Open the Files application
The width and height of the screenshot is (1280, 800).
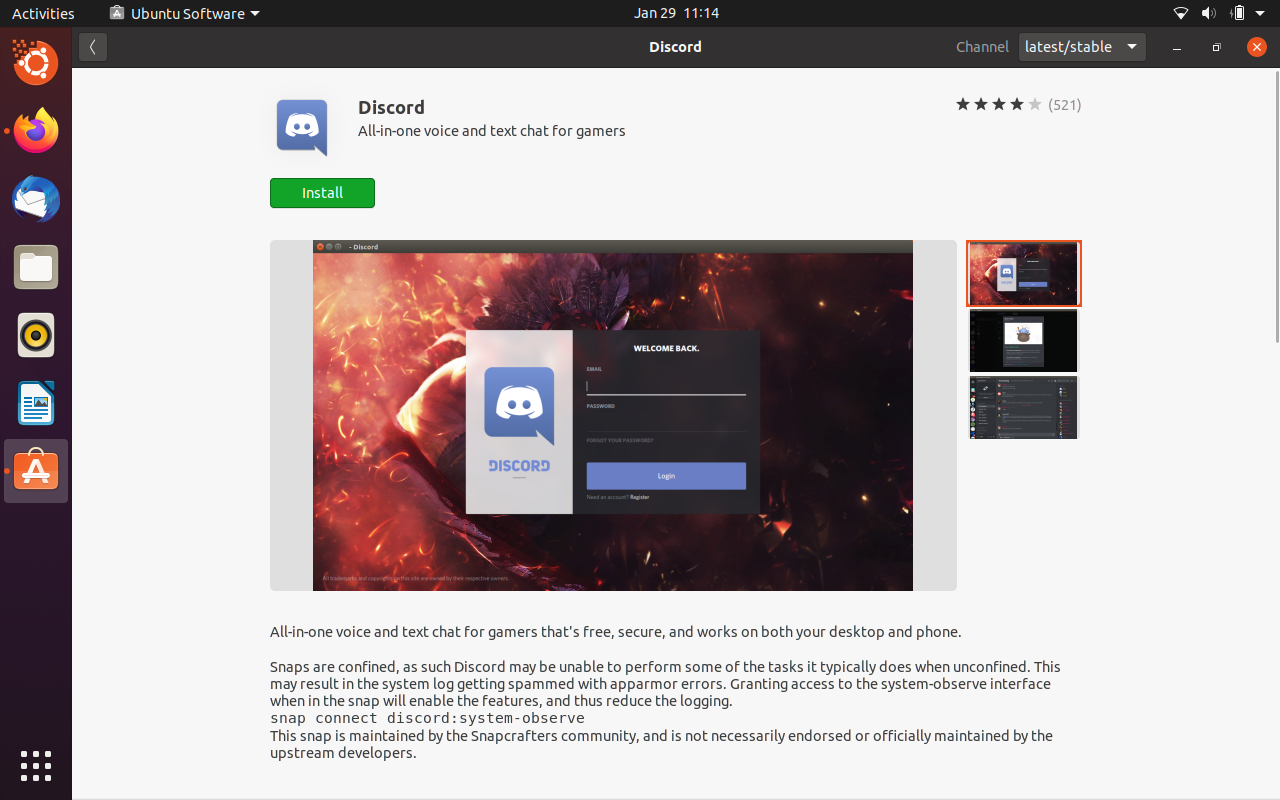point(35,267)
